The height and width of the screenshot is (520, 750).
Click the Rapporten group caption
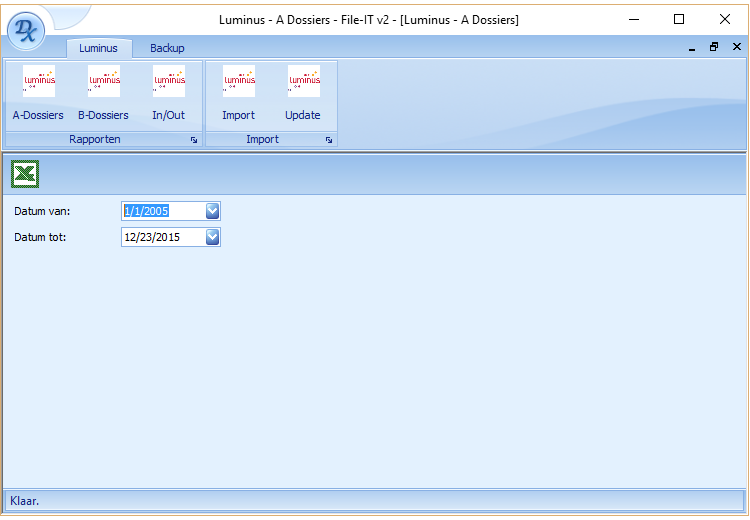(x=95, y=139)
